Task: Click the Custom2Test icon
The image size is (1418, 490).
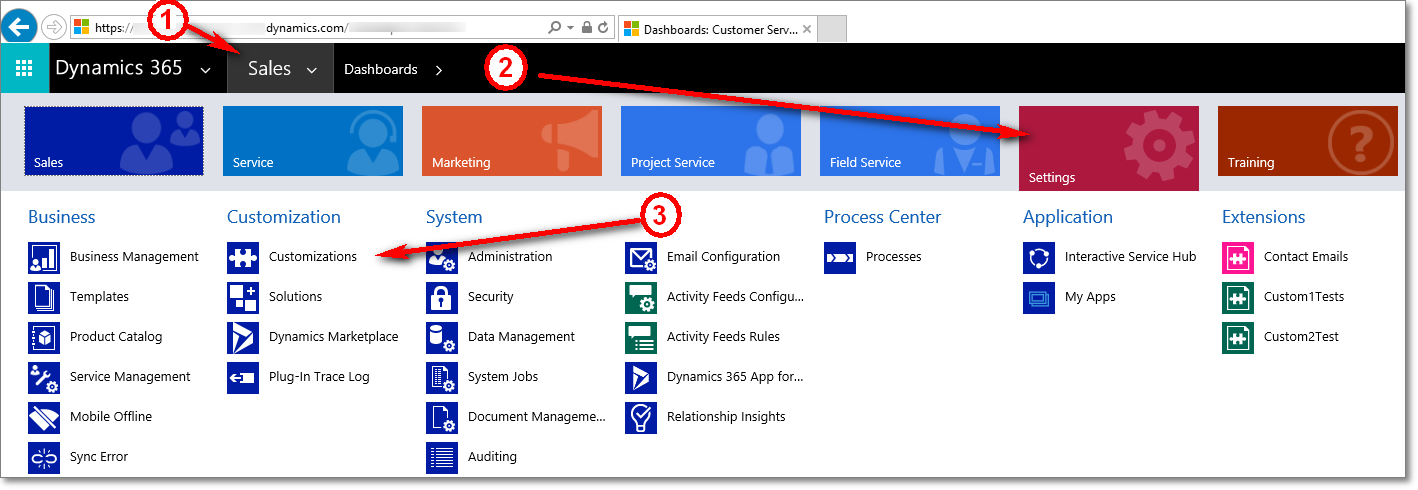Action: [1238, 337]
